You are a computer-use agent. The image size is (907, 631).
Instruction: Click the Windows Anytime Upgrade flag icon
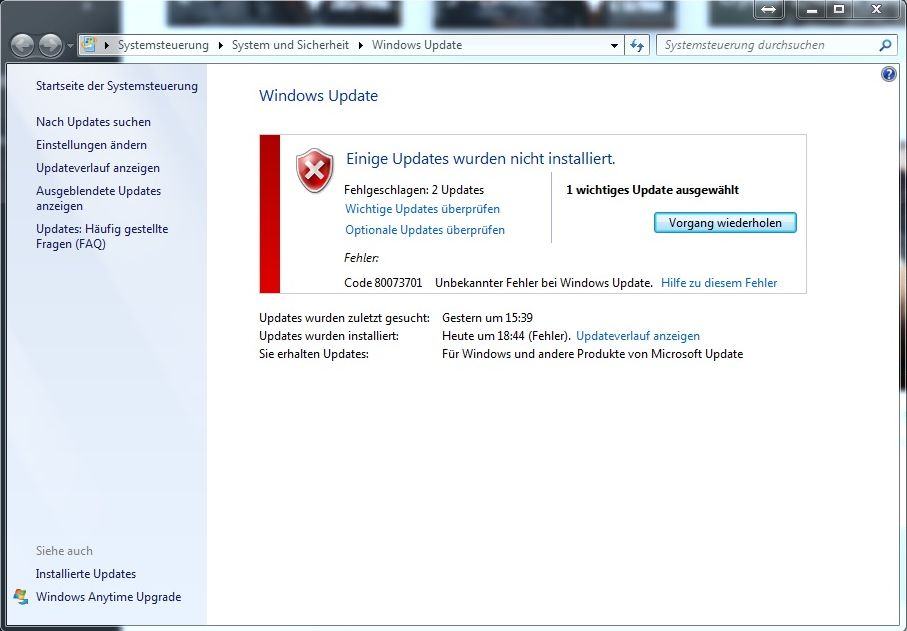21,597
